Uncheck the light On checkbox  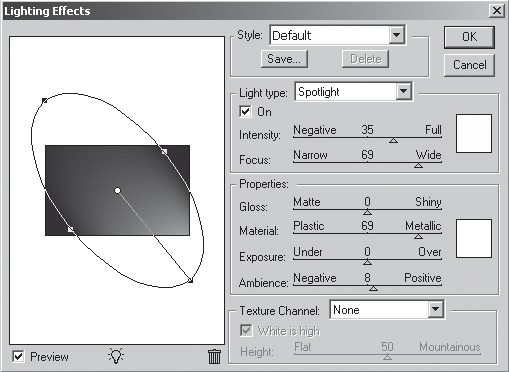(245, 111)
